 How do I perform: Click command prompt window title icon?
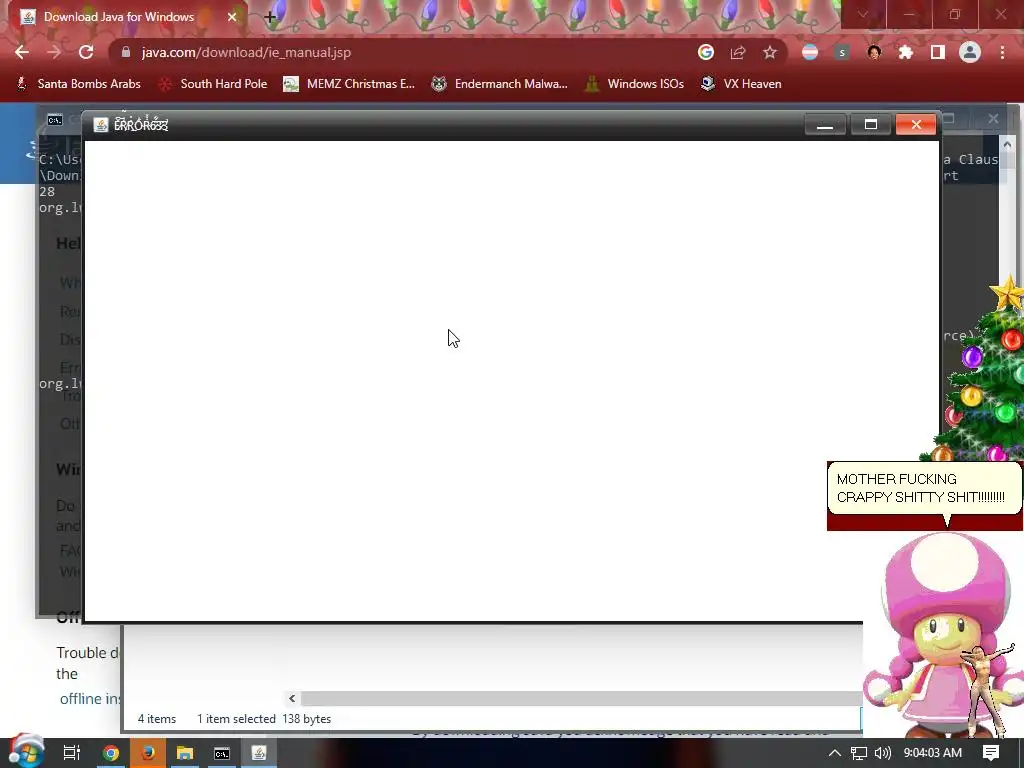pos(55,120)
